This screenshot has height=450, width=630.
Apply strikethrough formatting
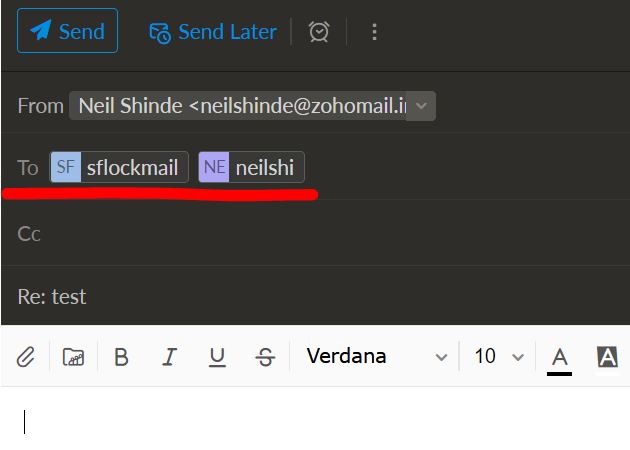(265, 357)
